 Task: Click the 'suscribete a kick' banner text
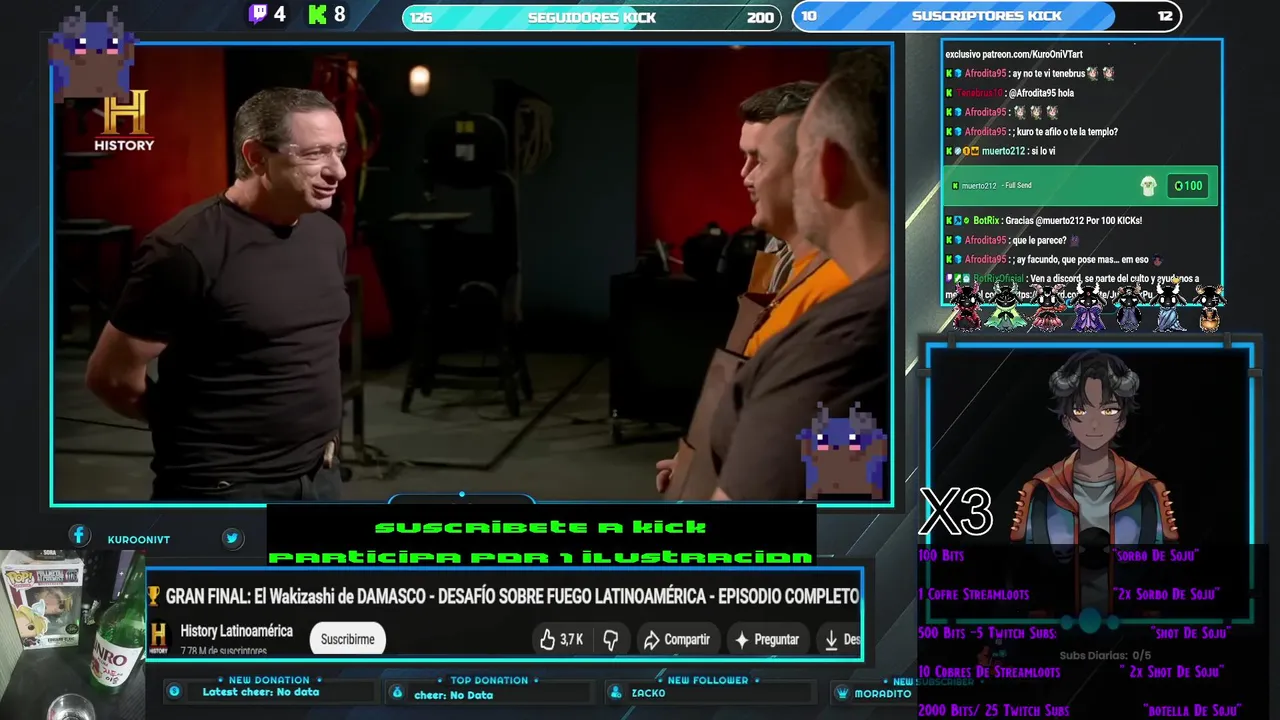point(541,527)
